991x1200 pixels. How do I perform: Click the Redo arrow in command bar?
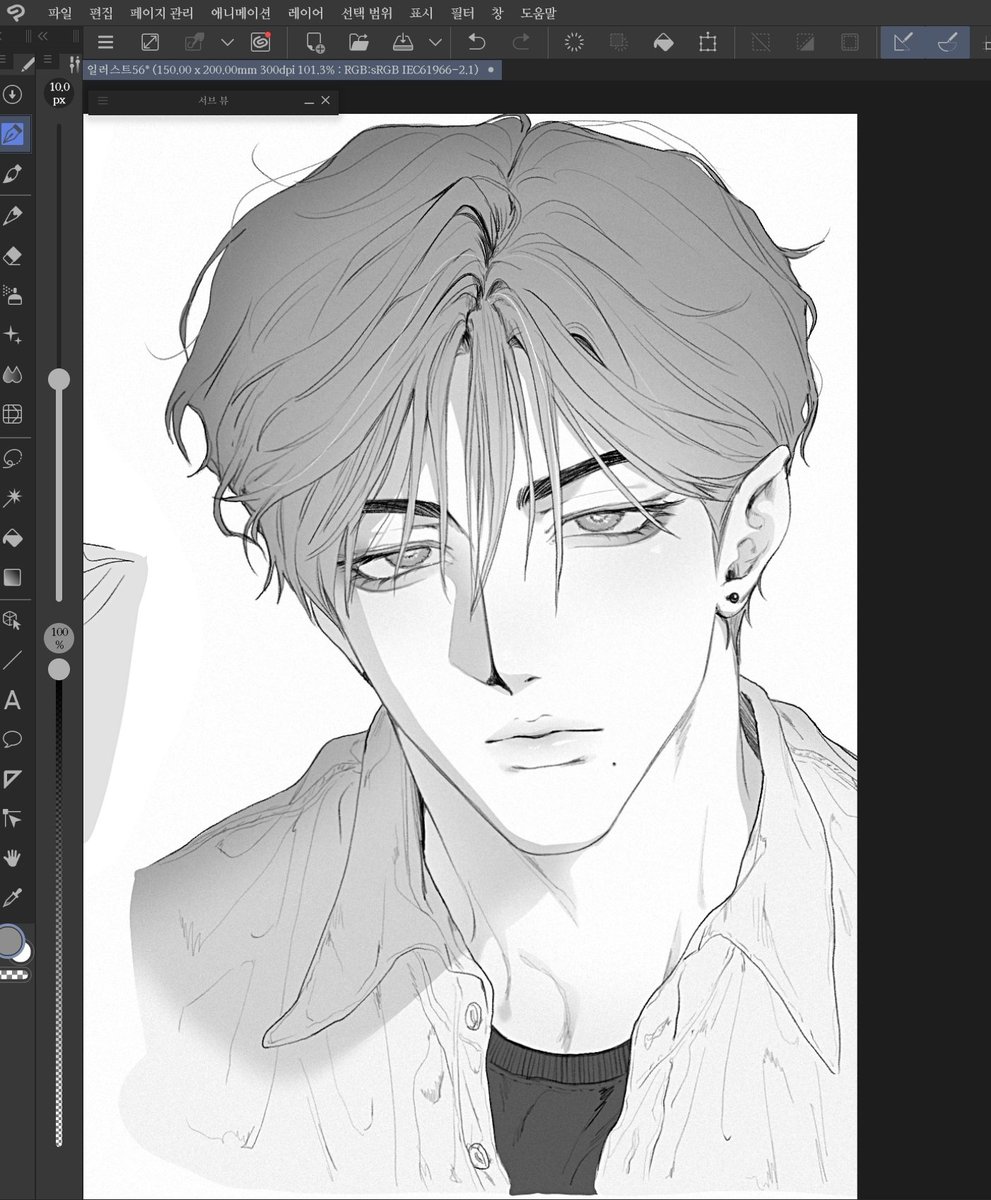tap(520, 42)
